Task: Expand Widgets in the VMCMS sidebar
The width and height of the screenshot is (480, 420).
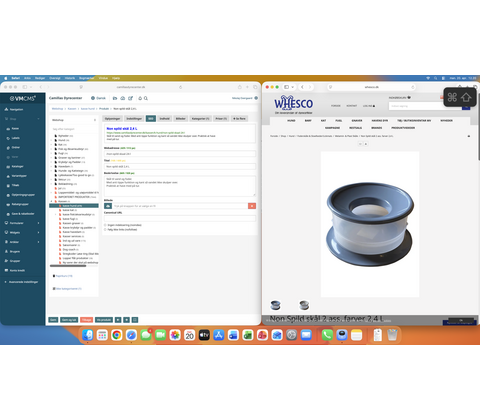Action: click(x=38, y=233)
